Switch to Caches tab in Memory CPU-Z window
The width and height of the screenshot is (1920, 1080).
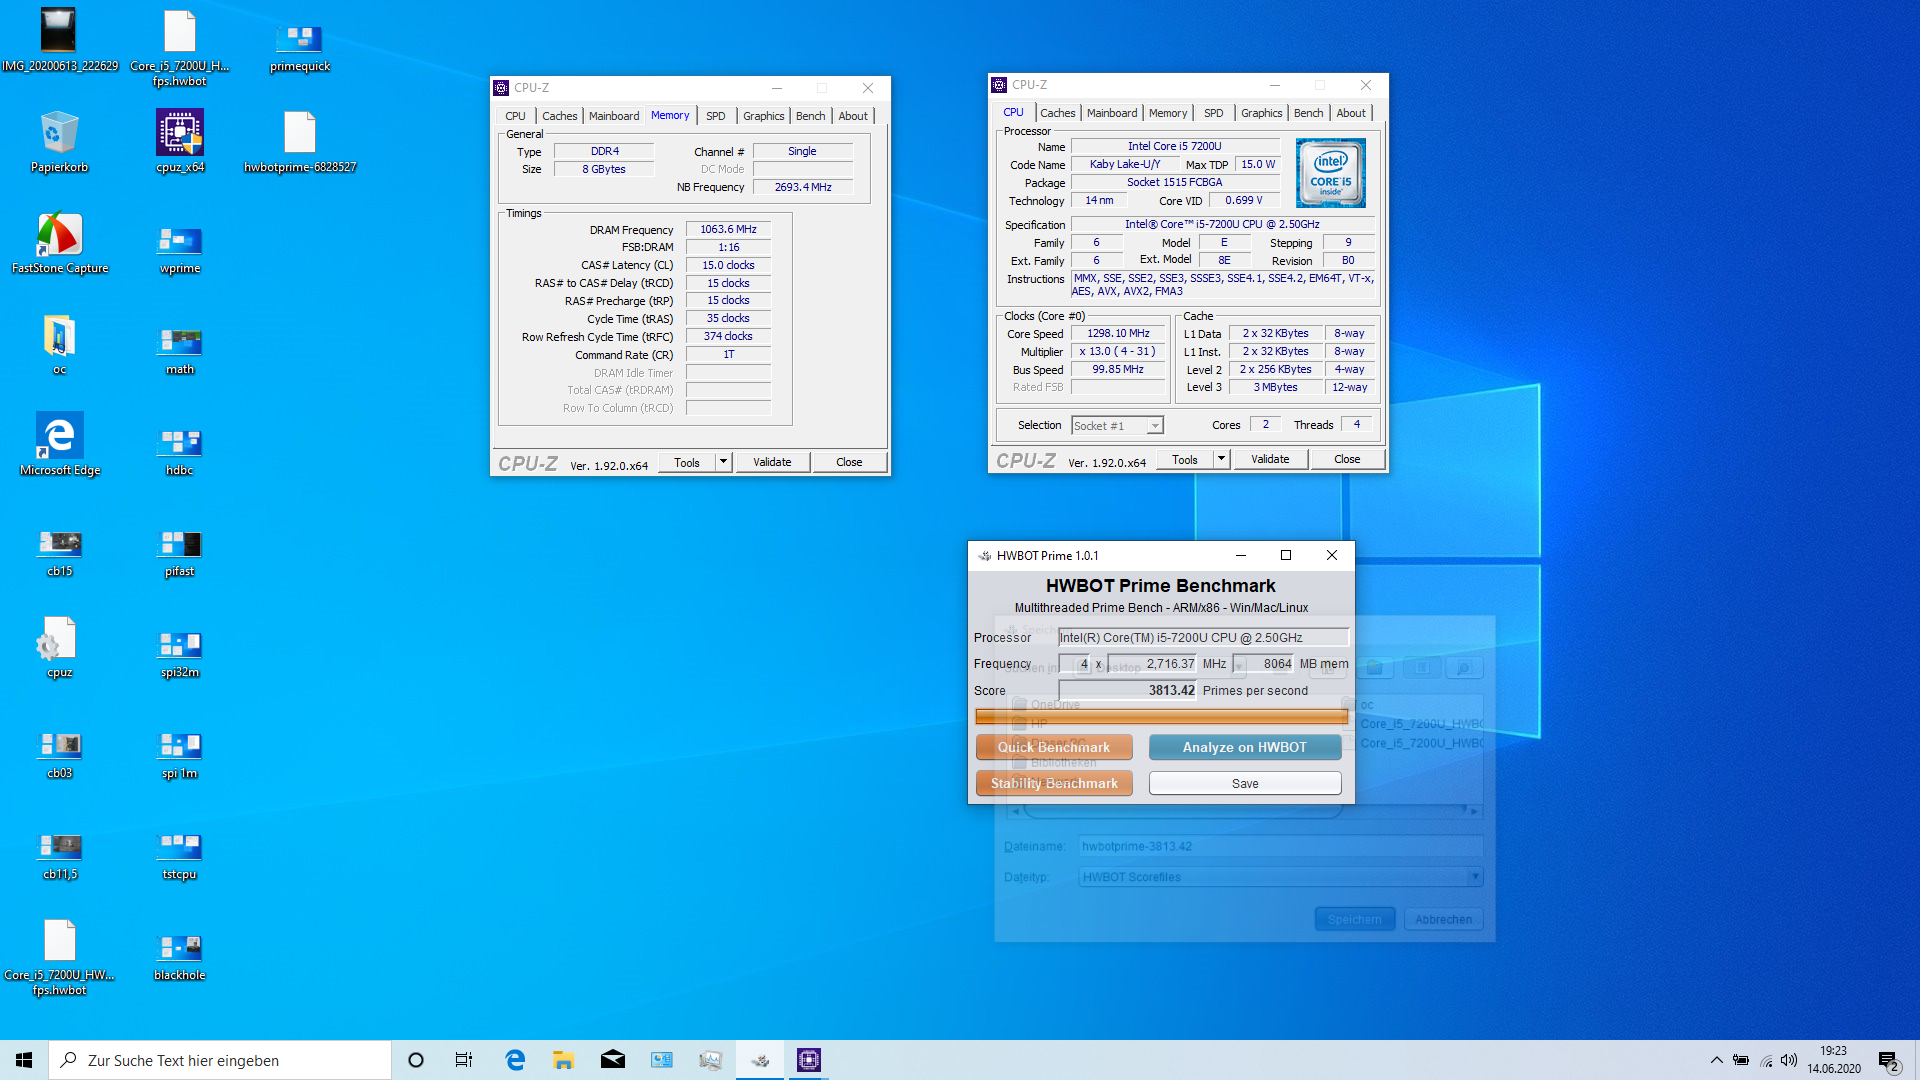click(x=560, y=116)
